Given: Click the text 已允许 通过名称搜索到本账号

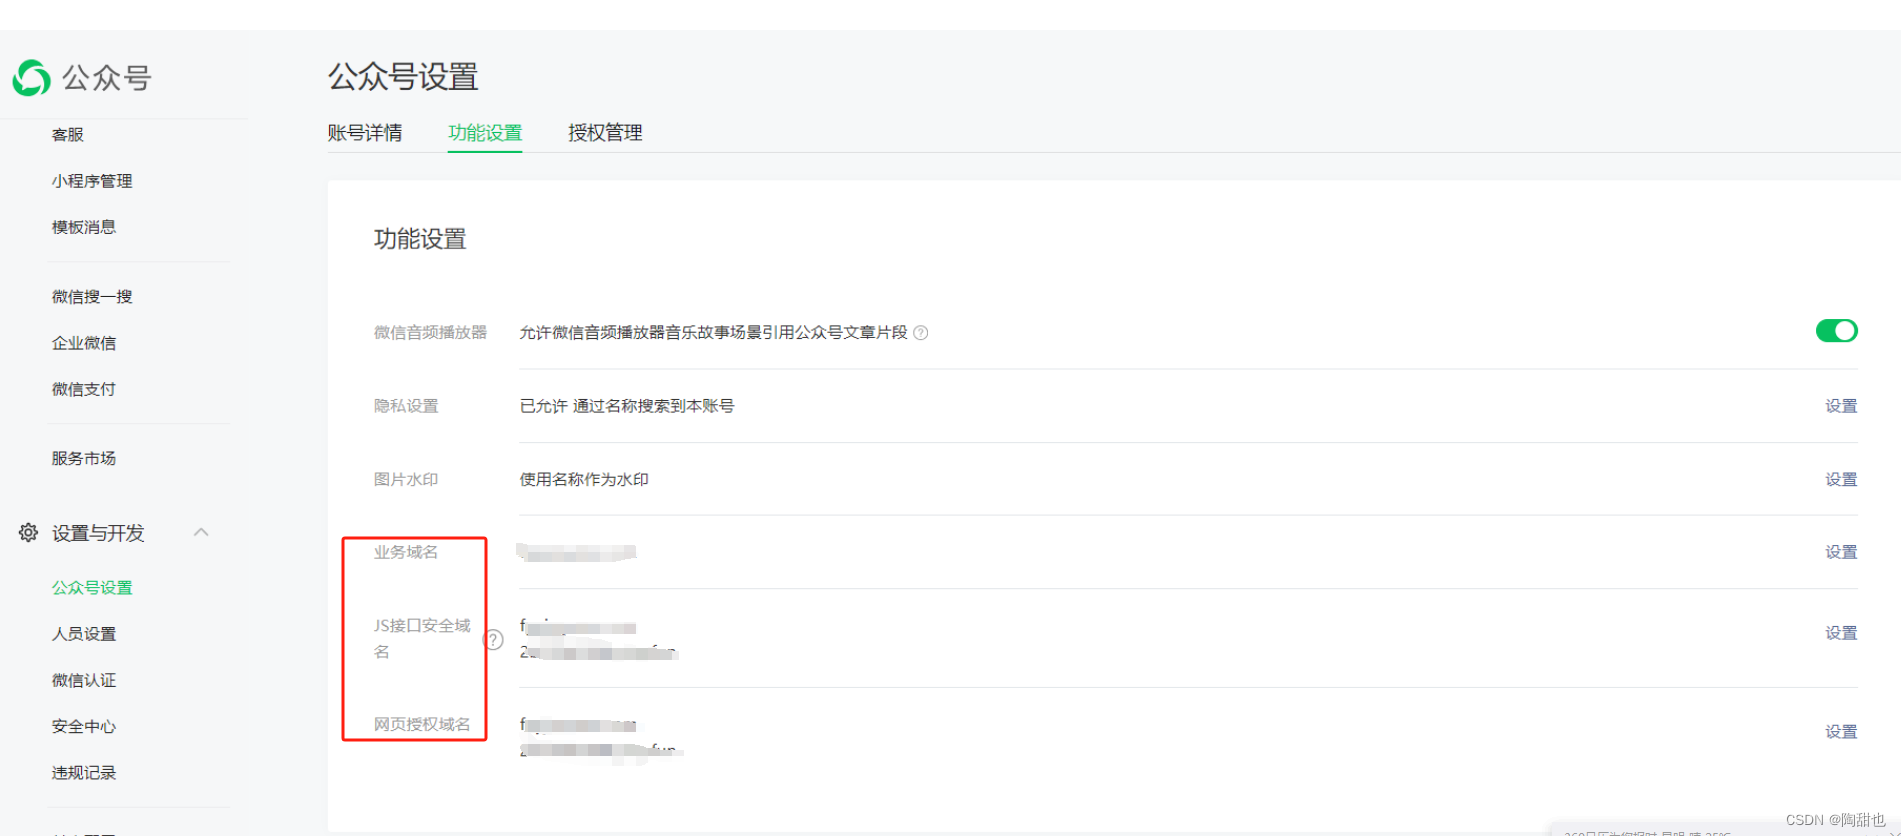Looking at the screenshot, I should (x=627, y=406).
